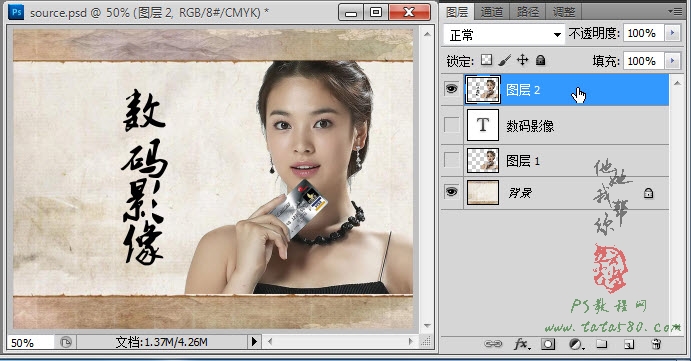Expand the opacity slider arrow

point(672,33)
